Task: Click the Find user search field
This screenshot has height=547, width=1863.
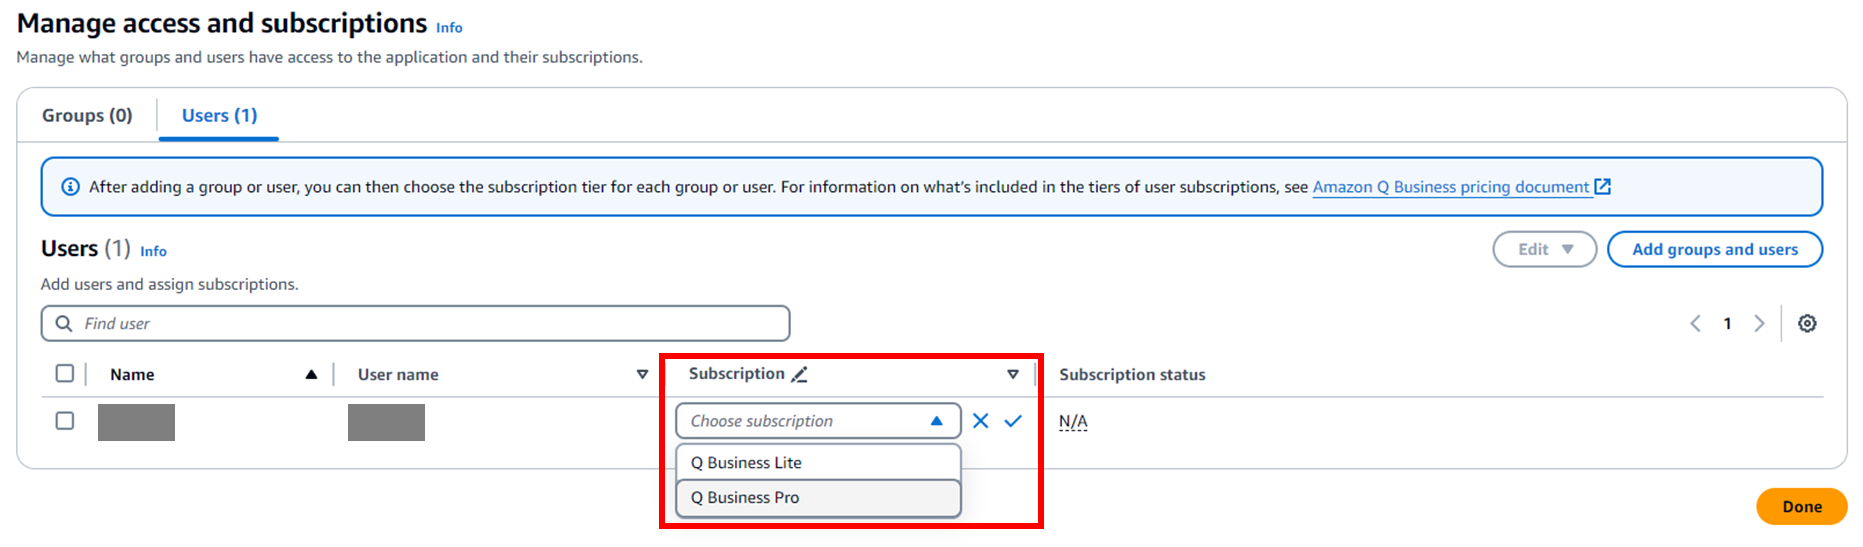Action: click(415, 323)
